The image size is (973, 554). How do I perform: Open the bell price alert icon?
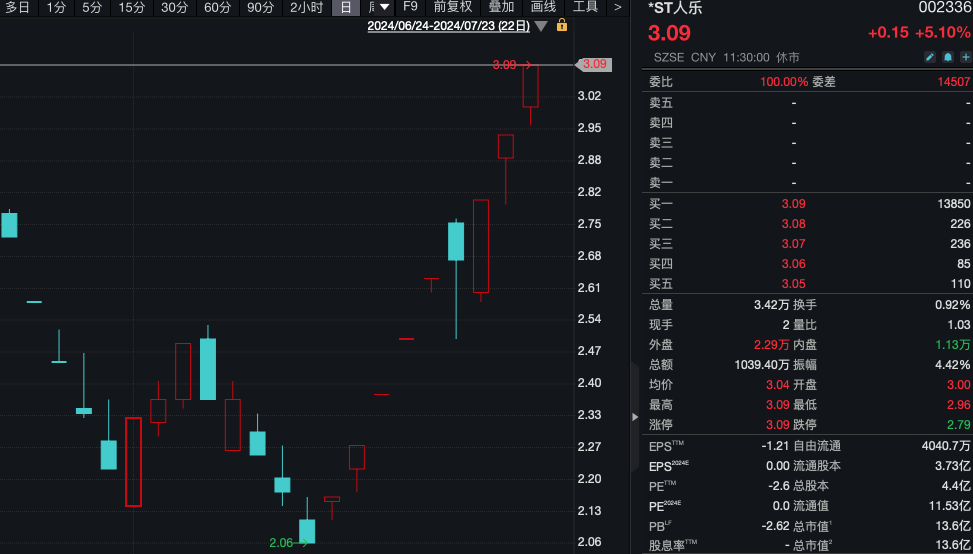[x=948, y=58]
